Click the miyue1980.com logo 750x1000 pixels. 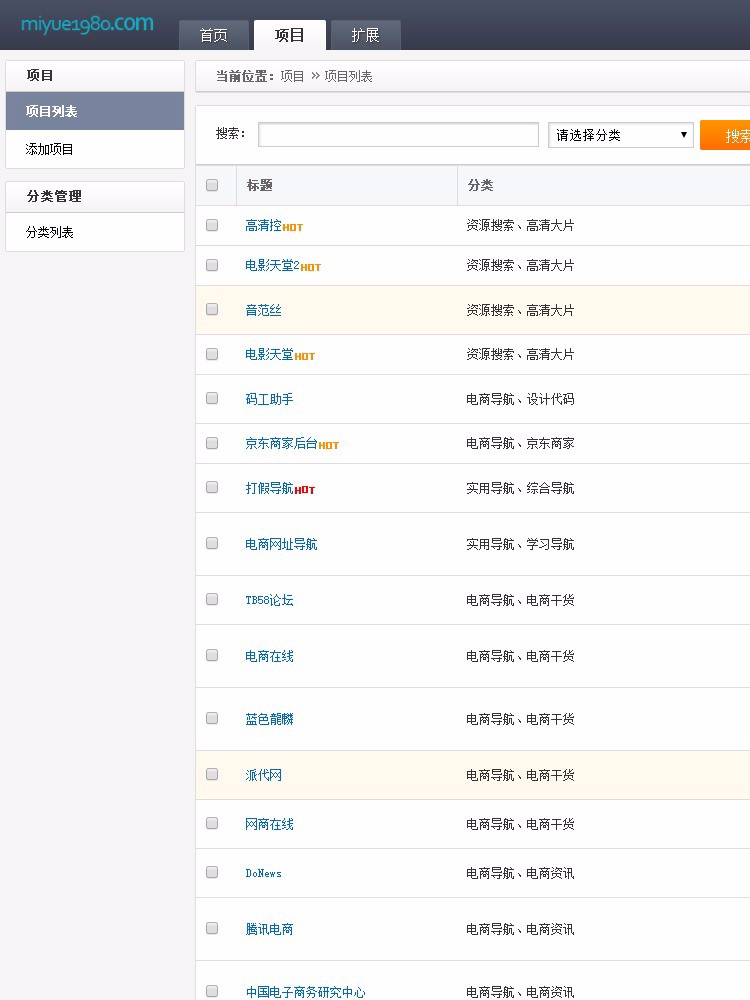pos(87,24)
